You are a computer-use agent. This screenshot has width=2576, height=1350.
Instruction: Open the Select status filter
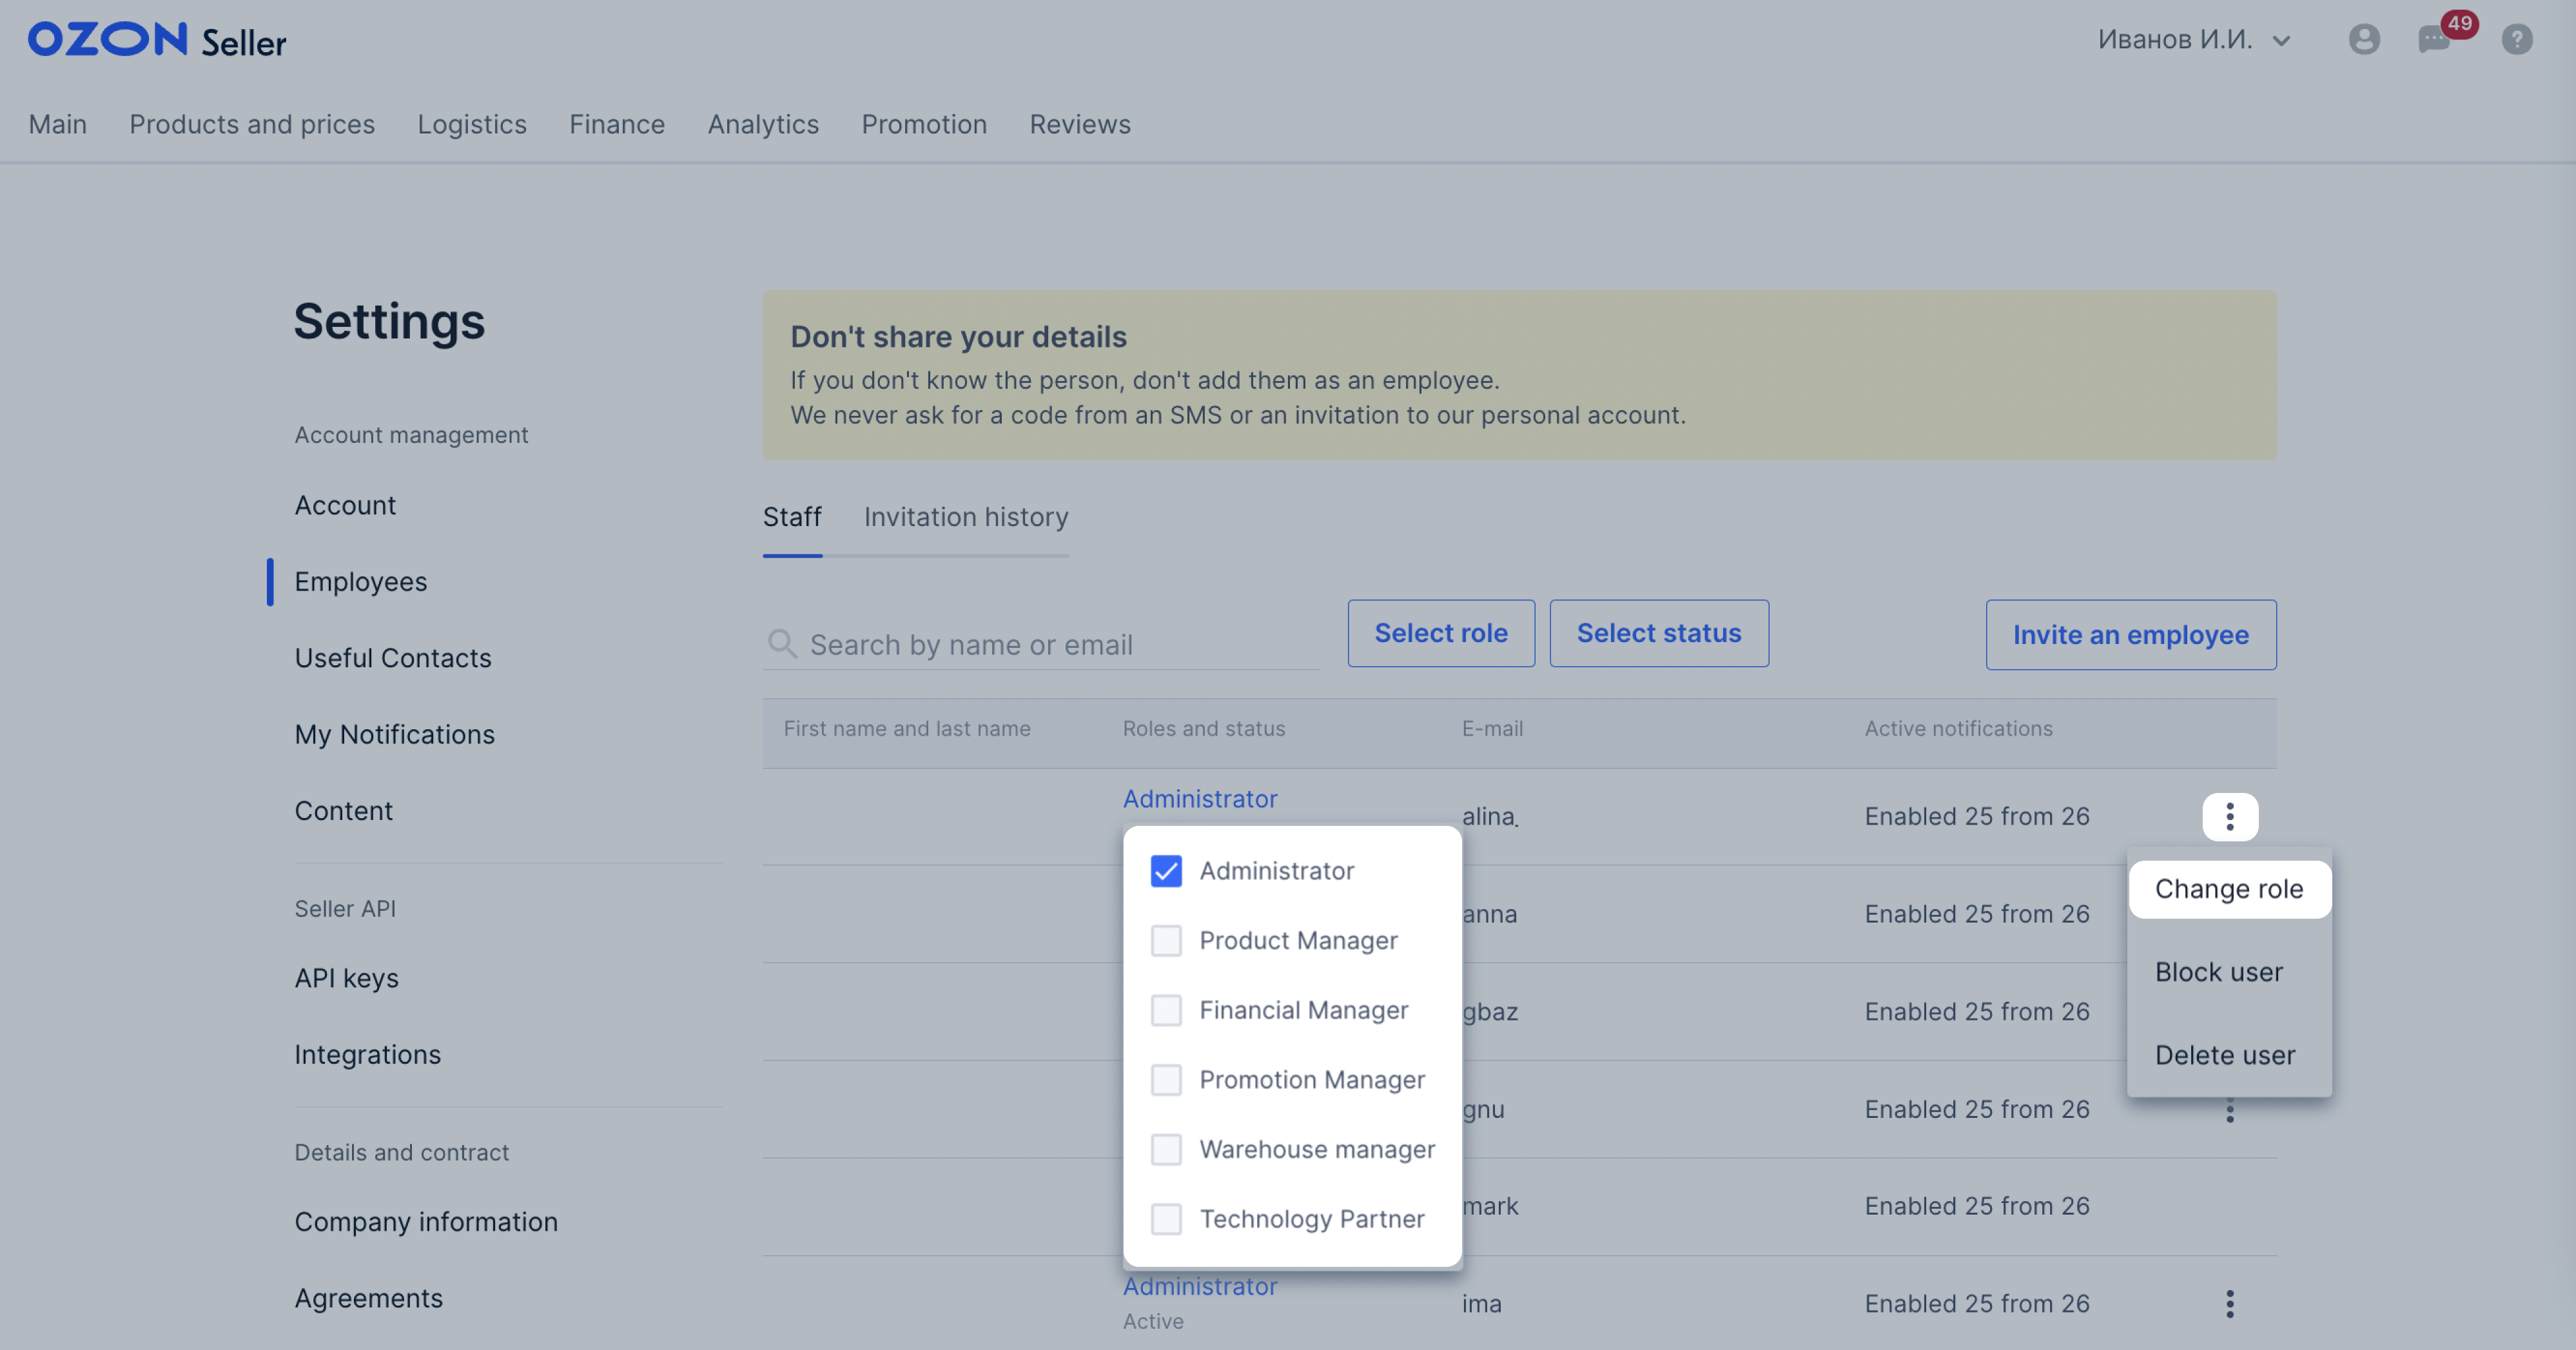coord(1659,633)
